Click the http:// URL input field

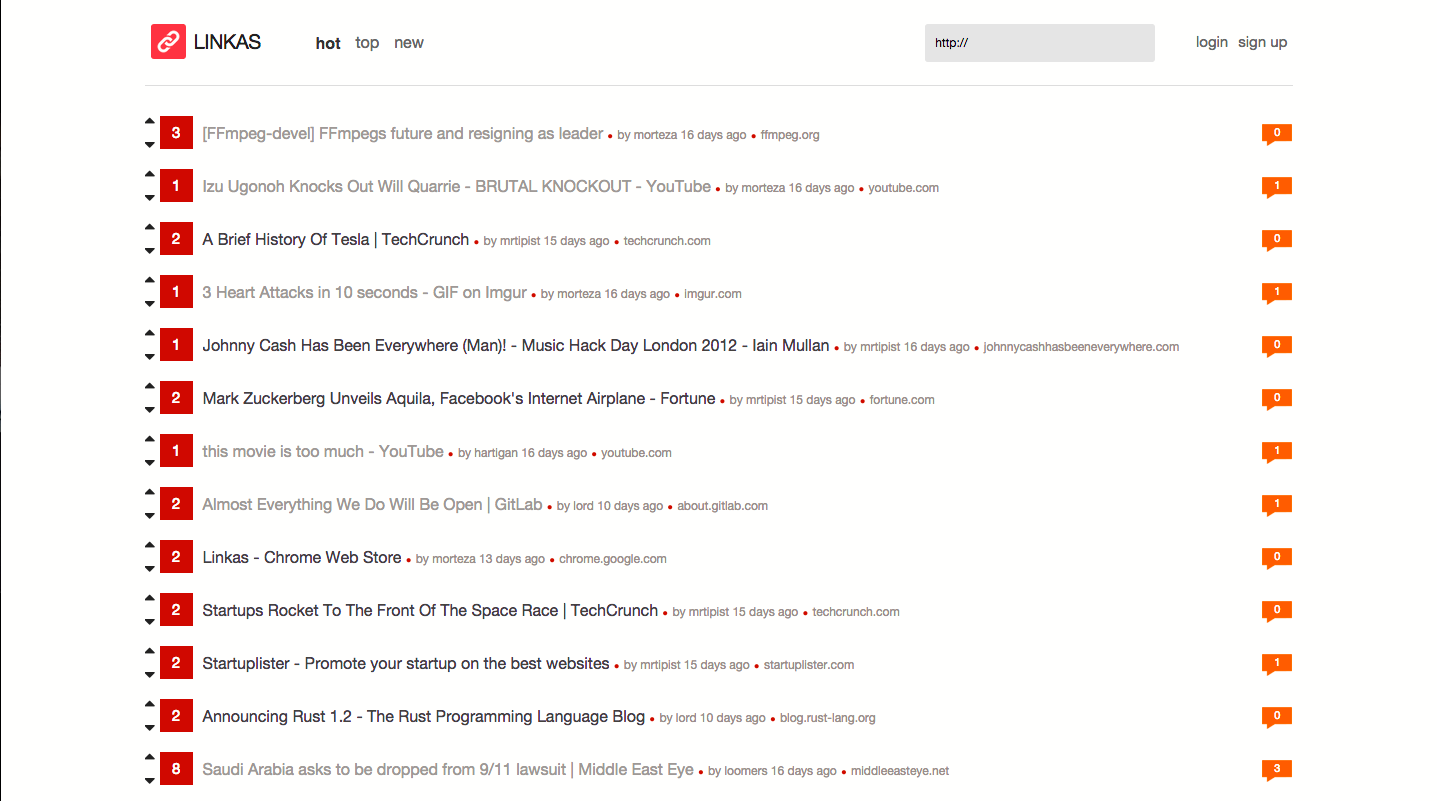coord(1040,43)
